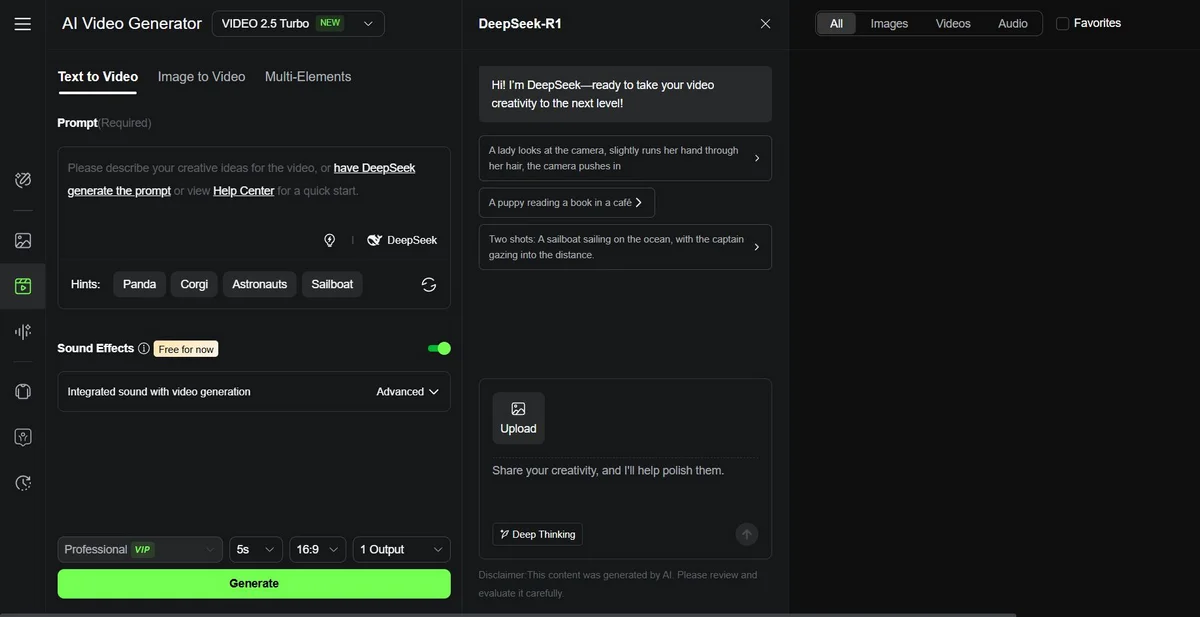Click the send arrow button in chat
The image size is (1200, 617).
coord(747,534)
